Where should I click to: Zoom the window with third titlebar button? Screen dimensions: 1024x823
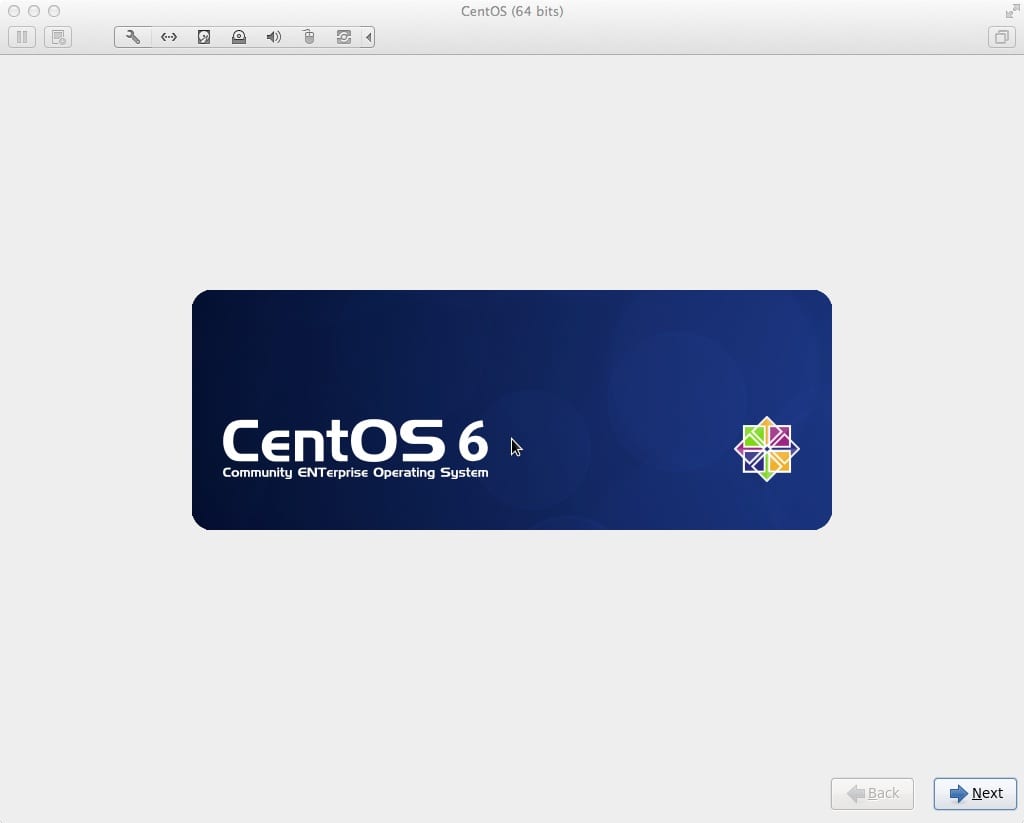click(x=54, y=11)
